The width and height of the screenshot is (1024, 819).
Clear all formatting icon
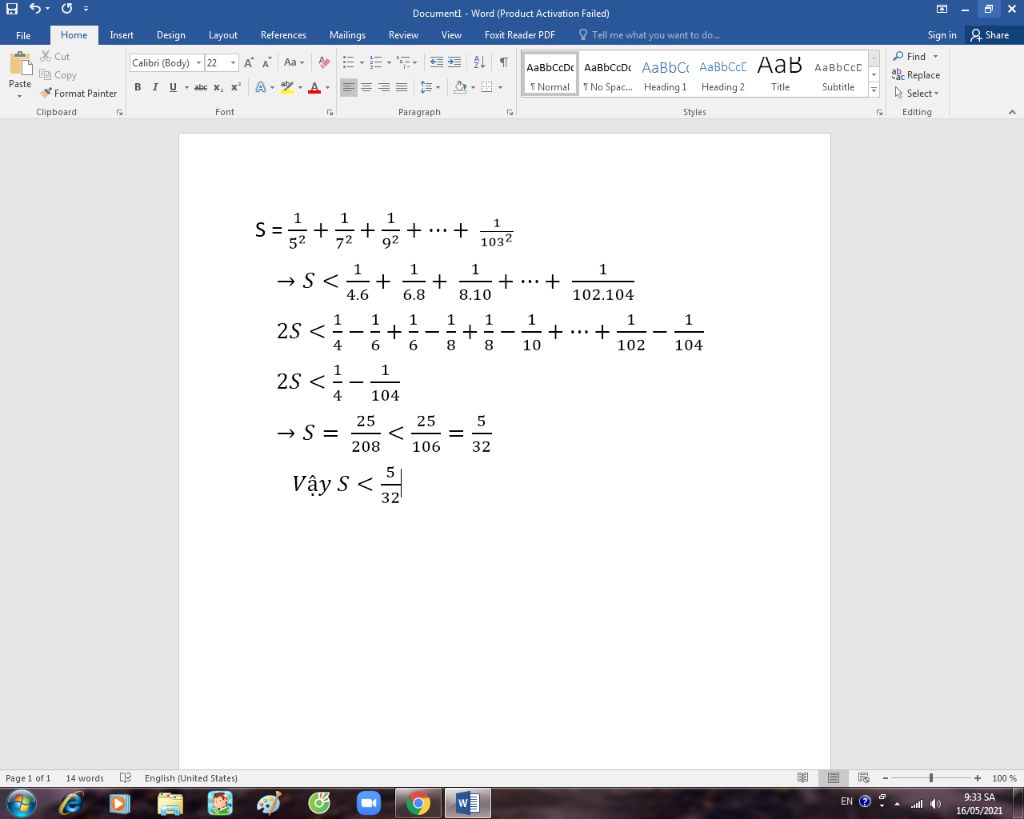pos(324,63)
